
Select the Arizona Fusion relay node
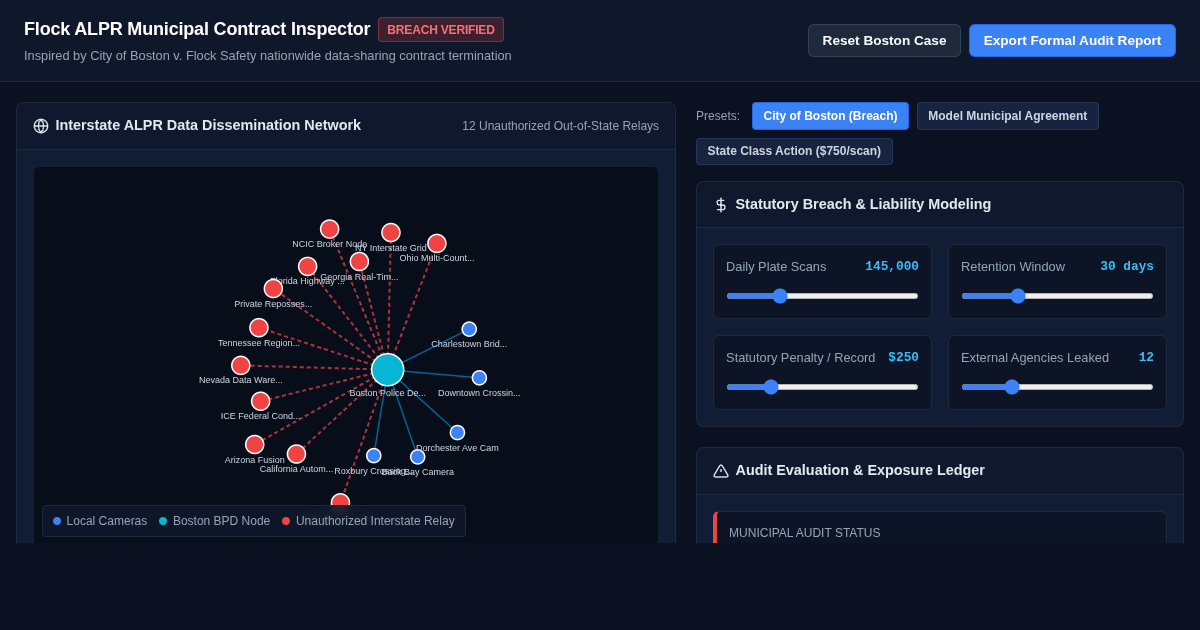pyautogui.click(x=255, y=445)
